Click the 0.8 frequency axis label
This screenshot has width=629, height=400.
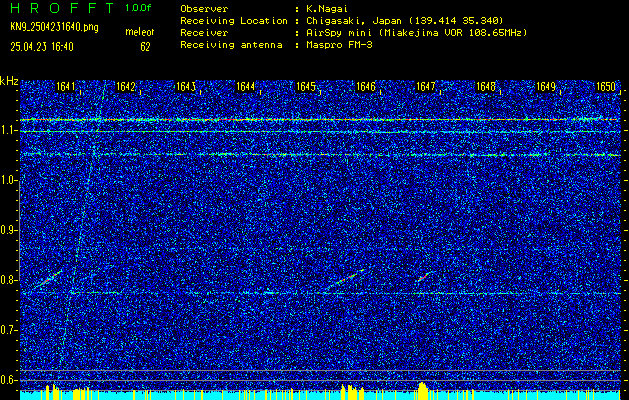[x=7, y=280]
